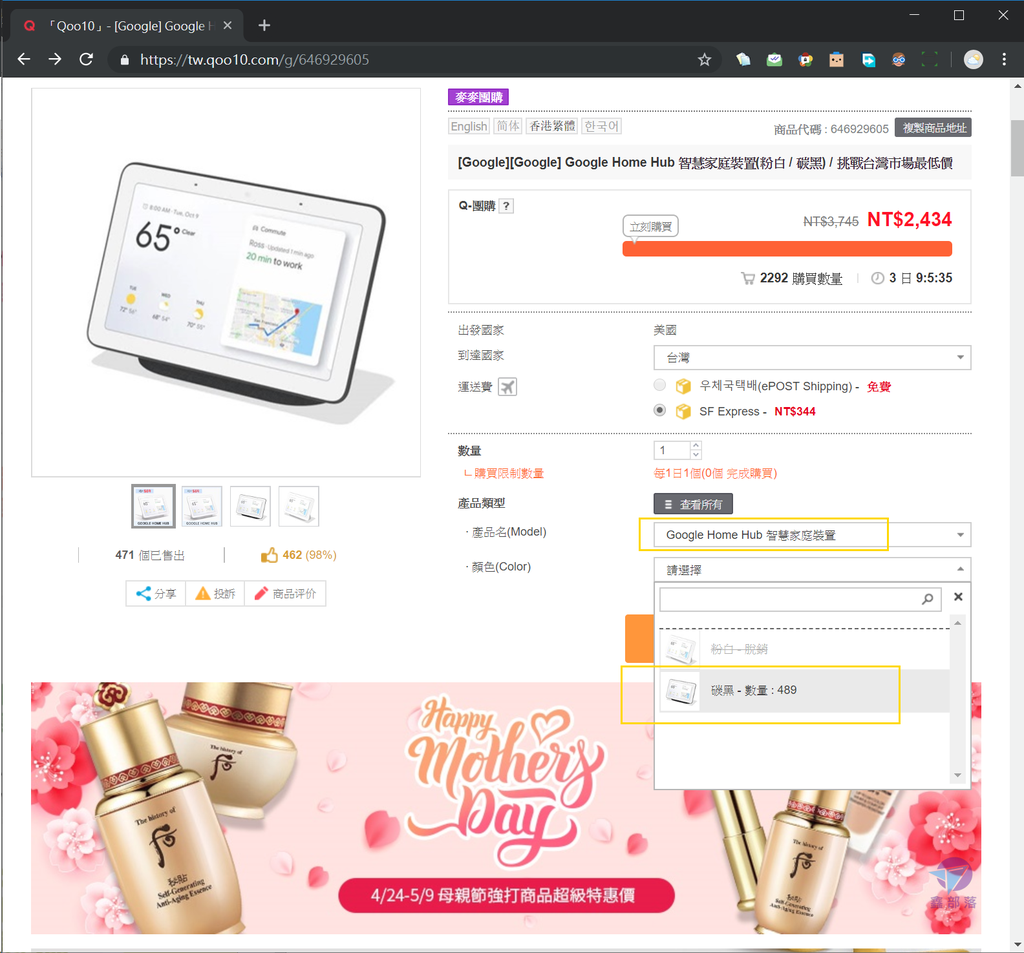Switch language to 香港繁體
The image size is (1024, 953).
552,126
